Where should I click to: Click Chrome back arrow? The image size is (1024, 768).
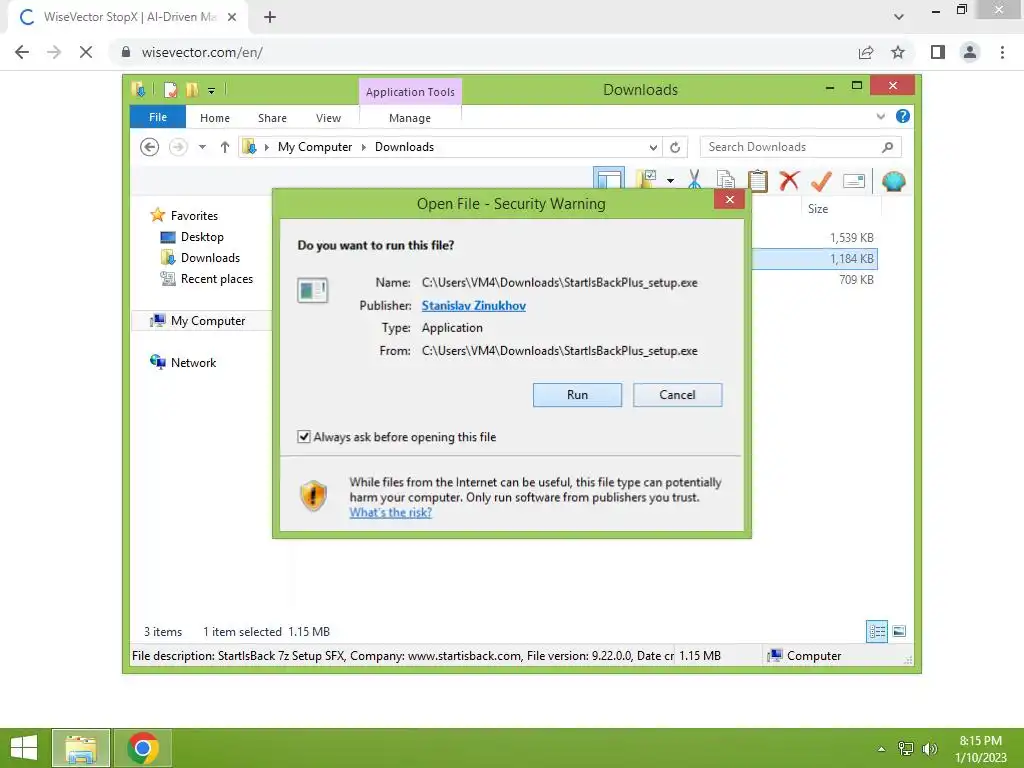click(x=22, y=52)
